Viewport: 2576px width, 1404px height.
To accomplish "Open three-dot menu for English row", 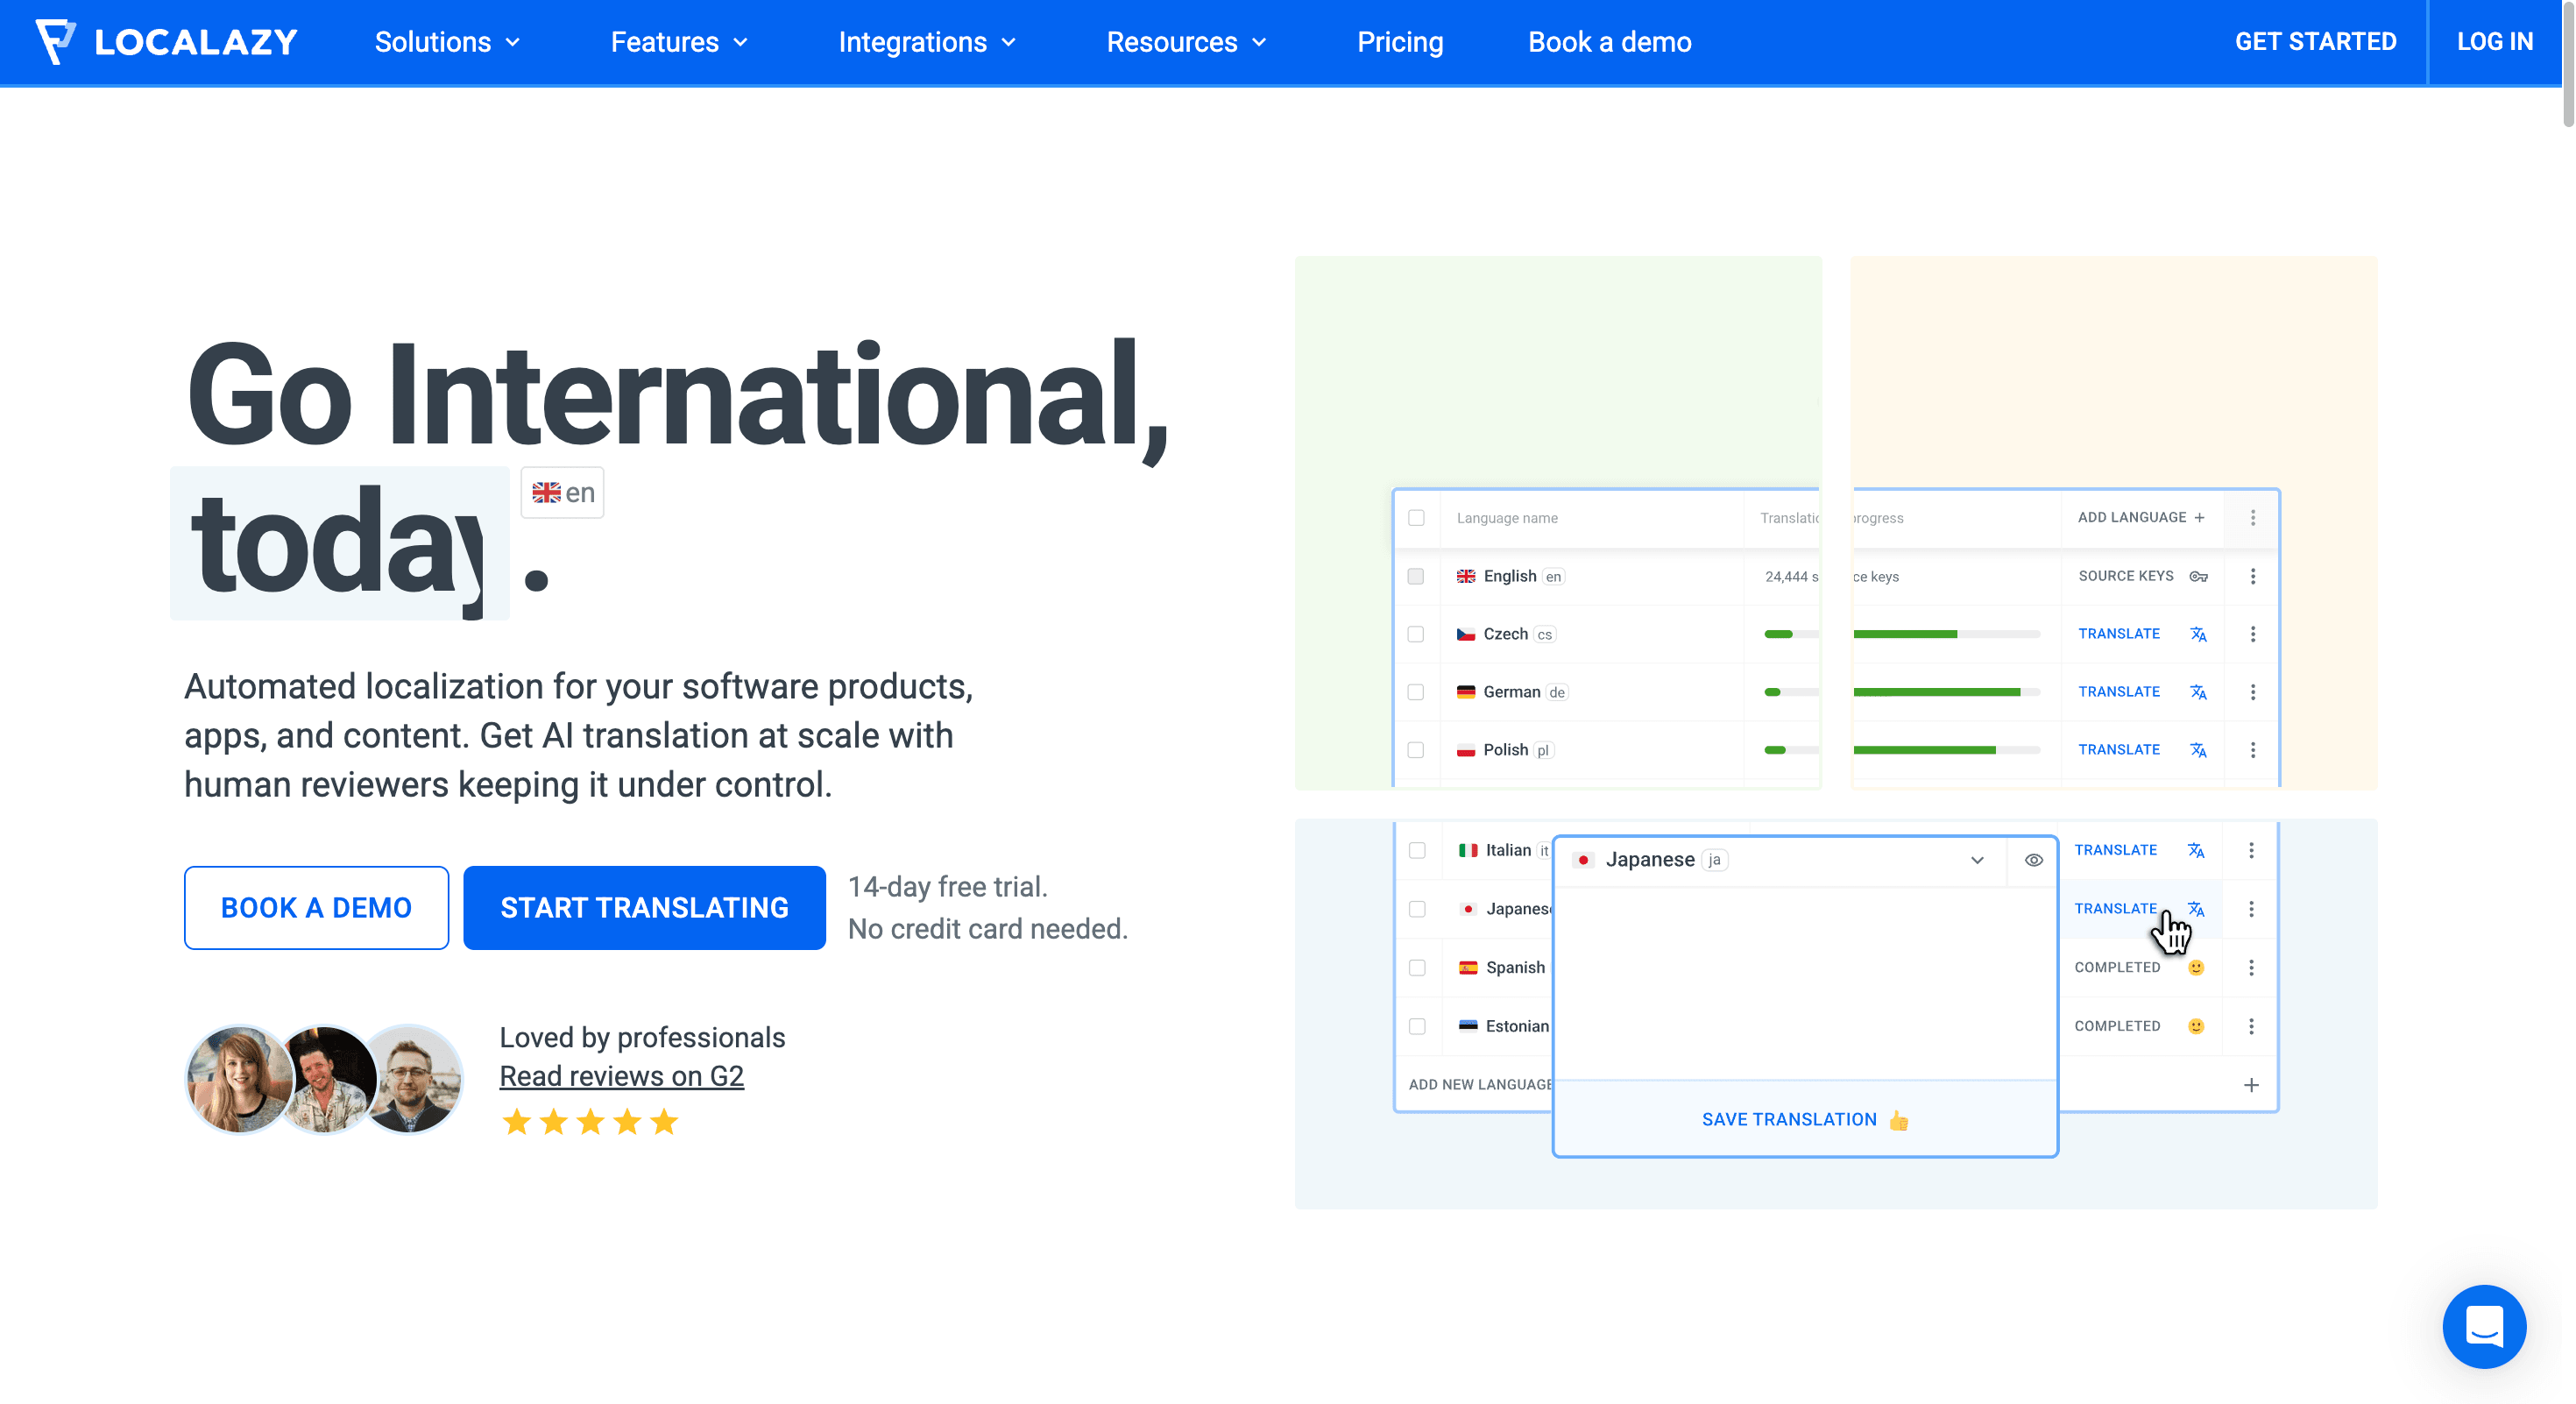I will pyautogui.click(x=2253, y=576).
